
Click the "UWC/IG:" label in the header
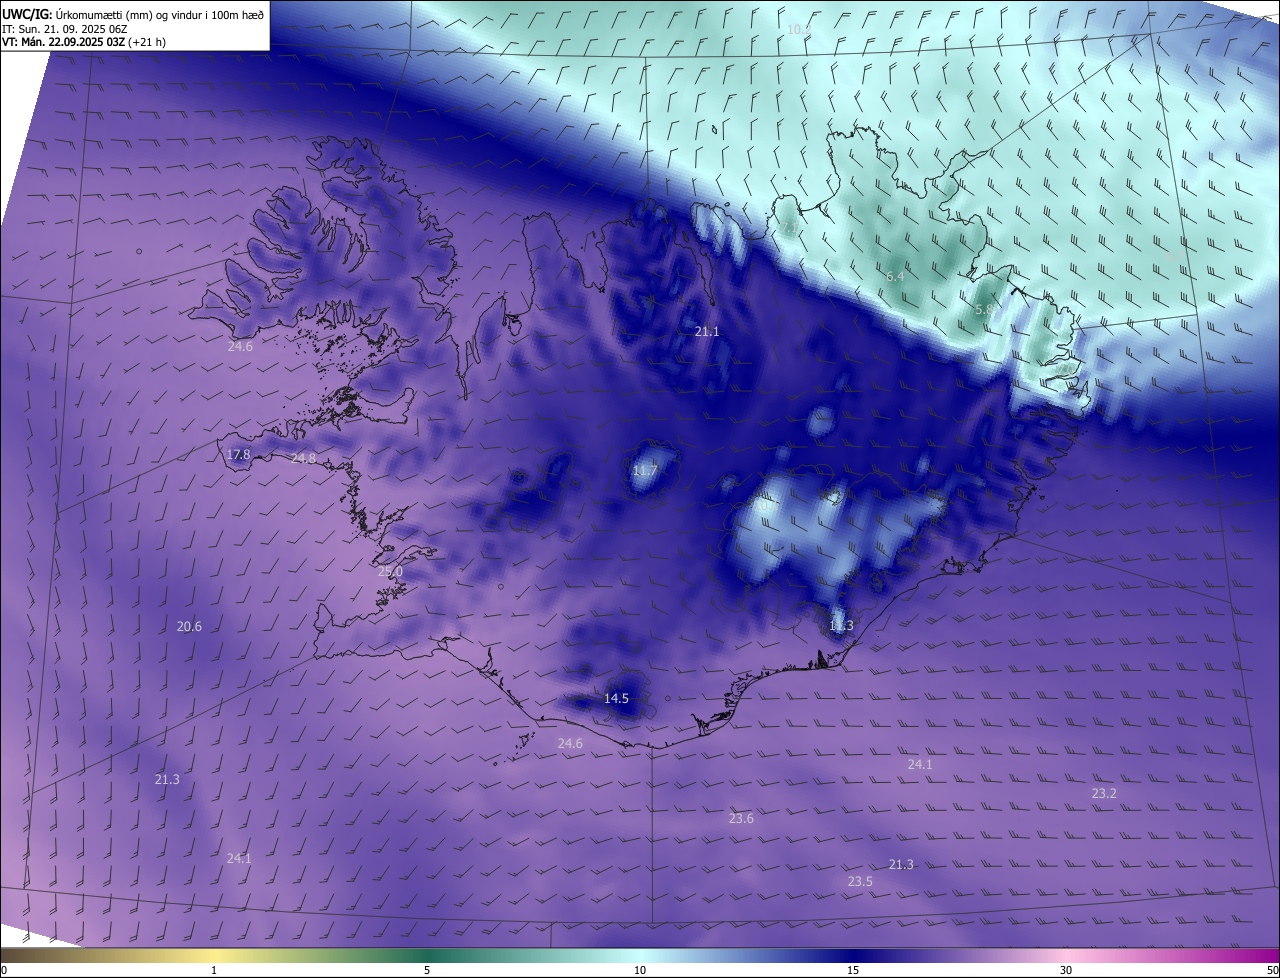coord(27,13)
